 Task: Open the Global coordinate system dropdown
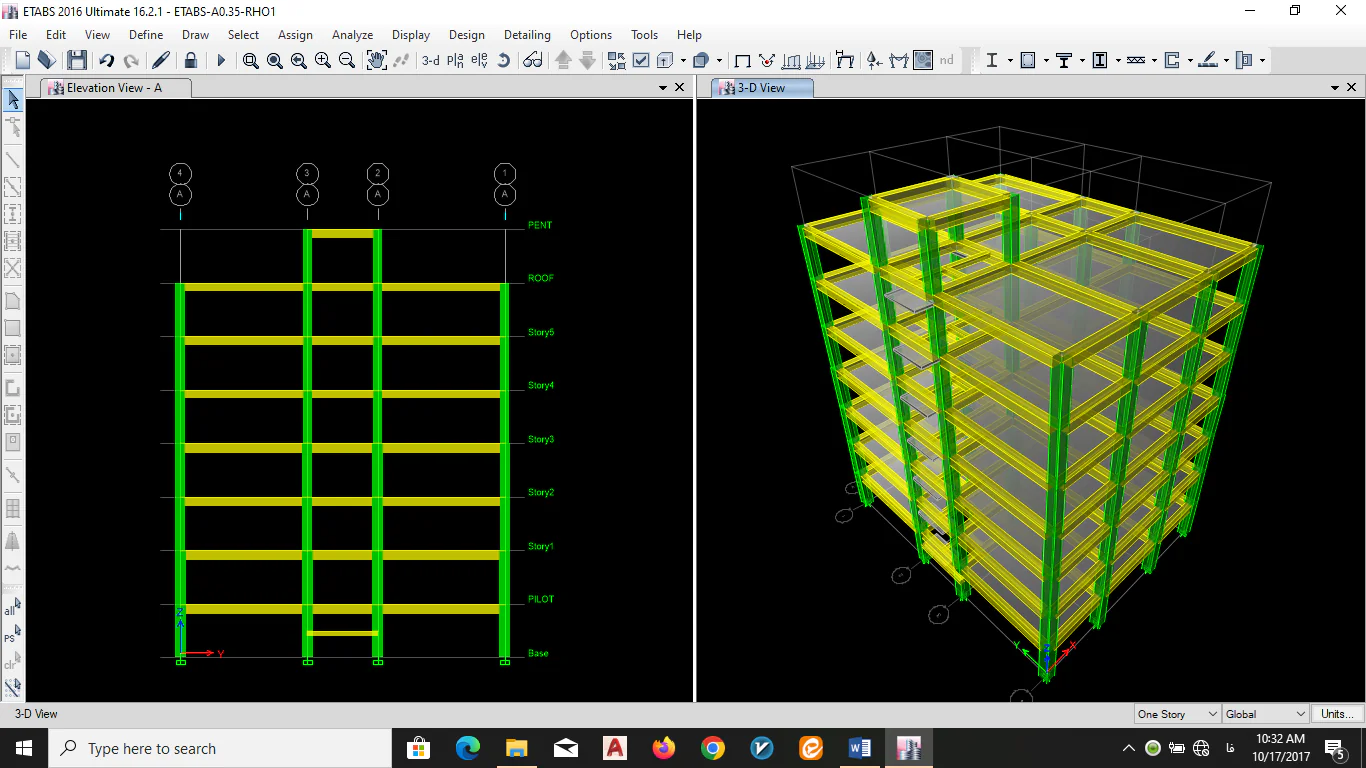(x=1265, y=714)
